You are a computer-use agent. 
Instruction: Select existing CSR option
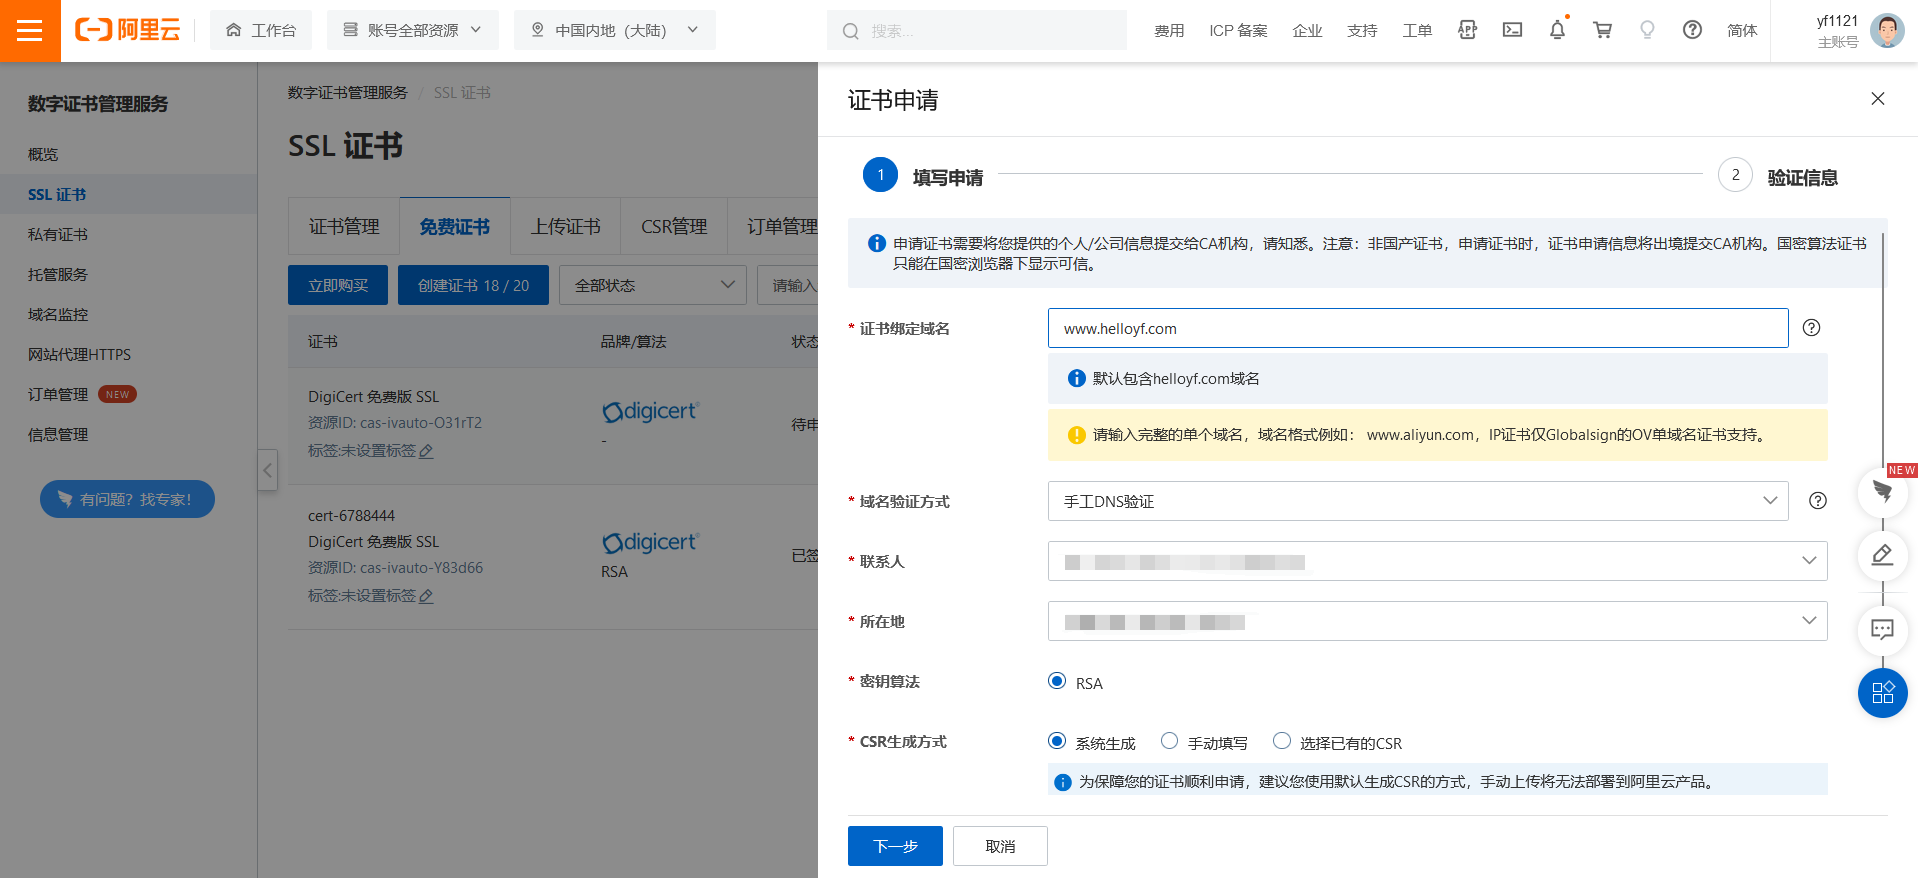(1282, 741)
